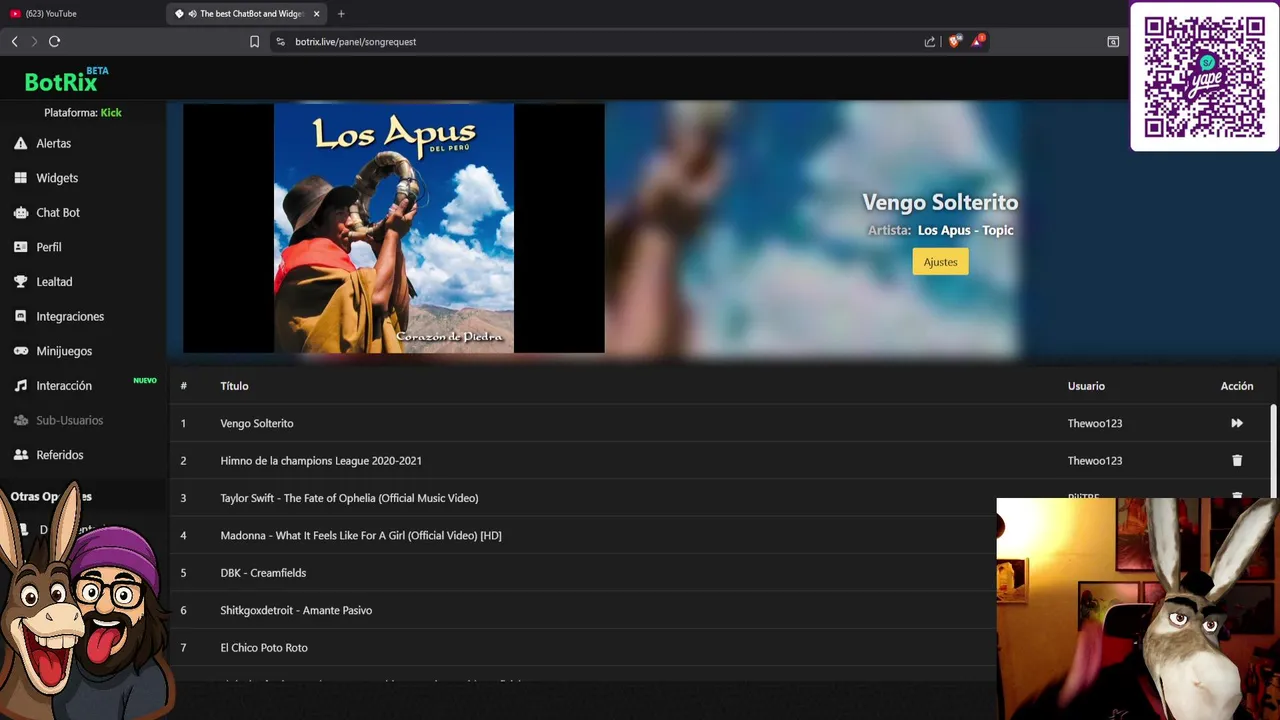Click user Thewoo123 on Himno row
The height and width of the screenshot is (720, 1280).
[1094, 461]
